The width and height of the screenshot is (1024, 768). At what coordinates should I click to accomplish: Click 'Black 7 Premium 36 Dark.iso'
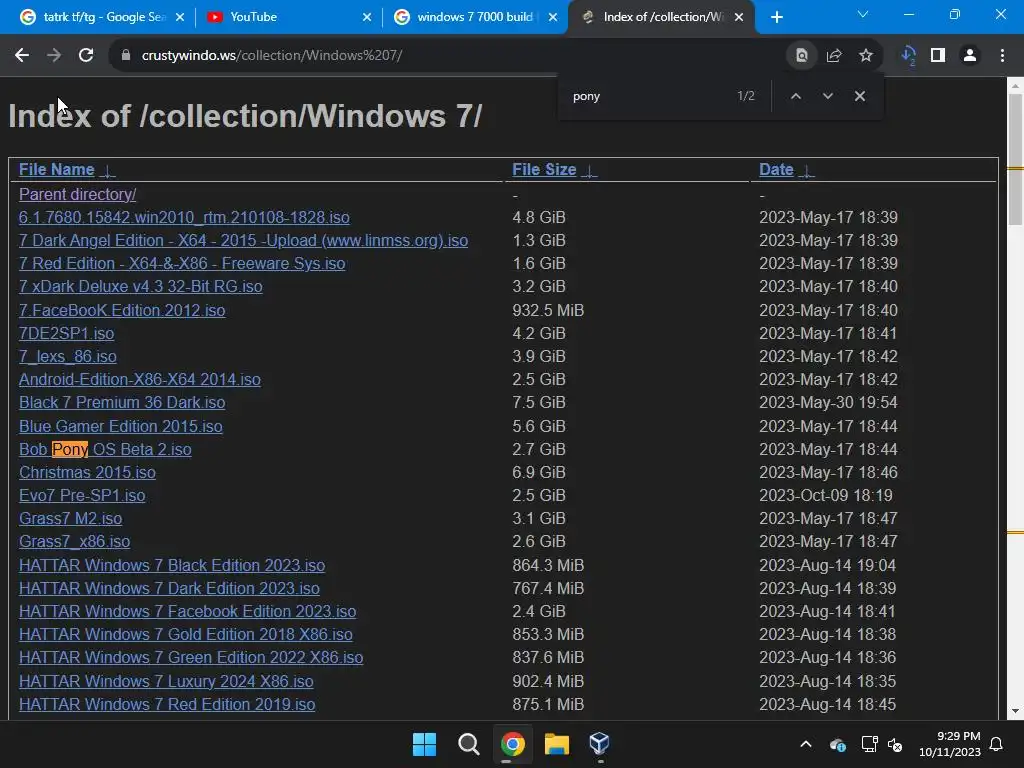(122, 402)
